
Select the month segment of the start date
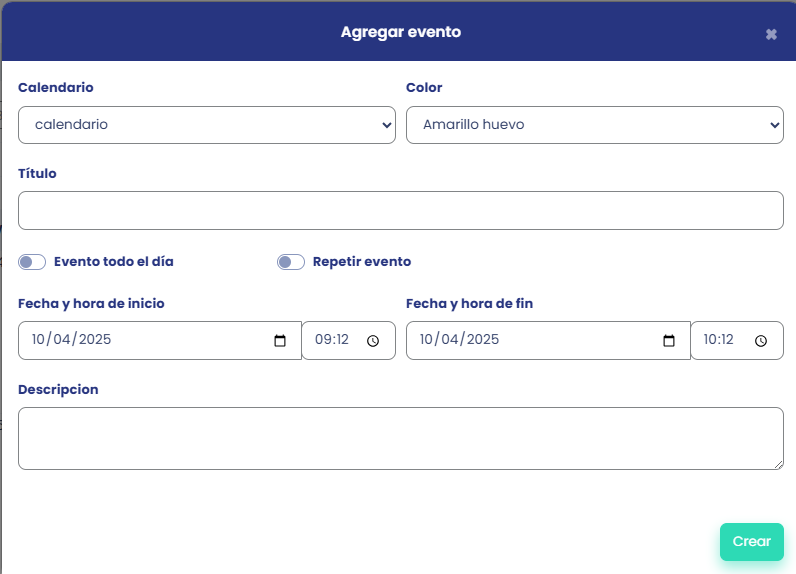click(62, 340)
